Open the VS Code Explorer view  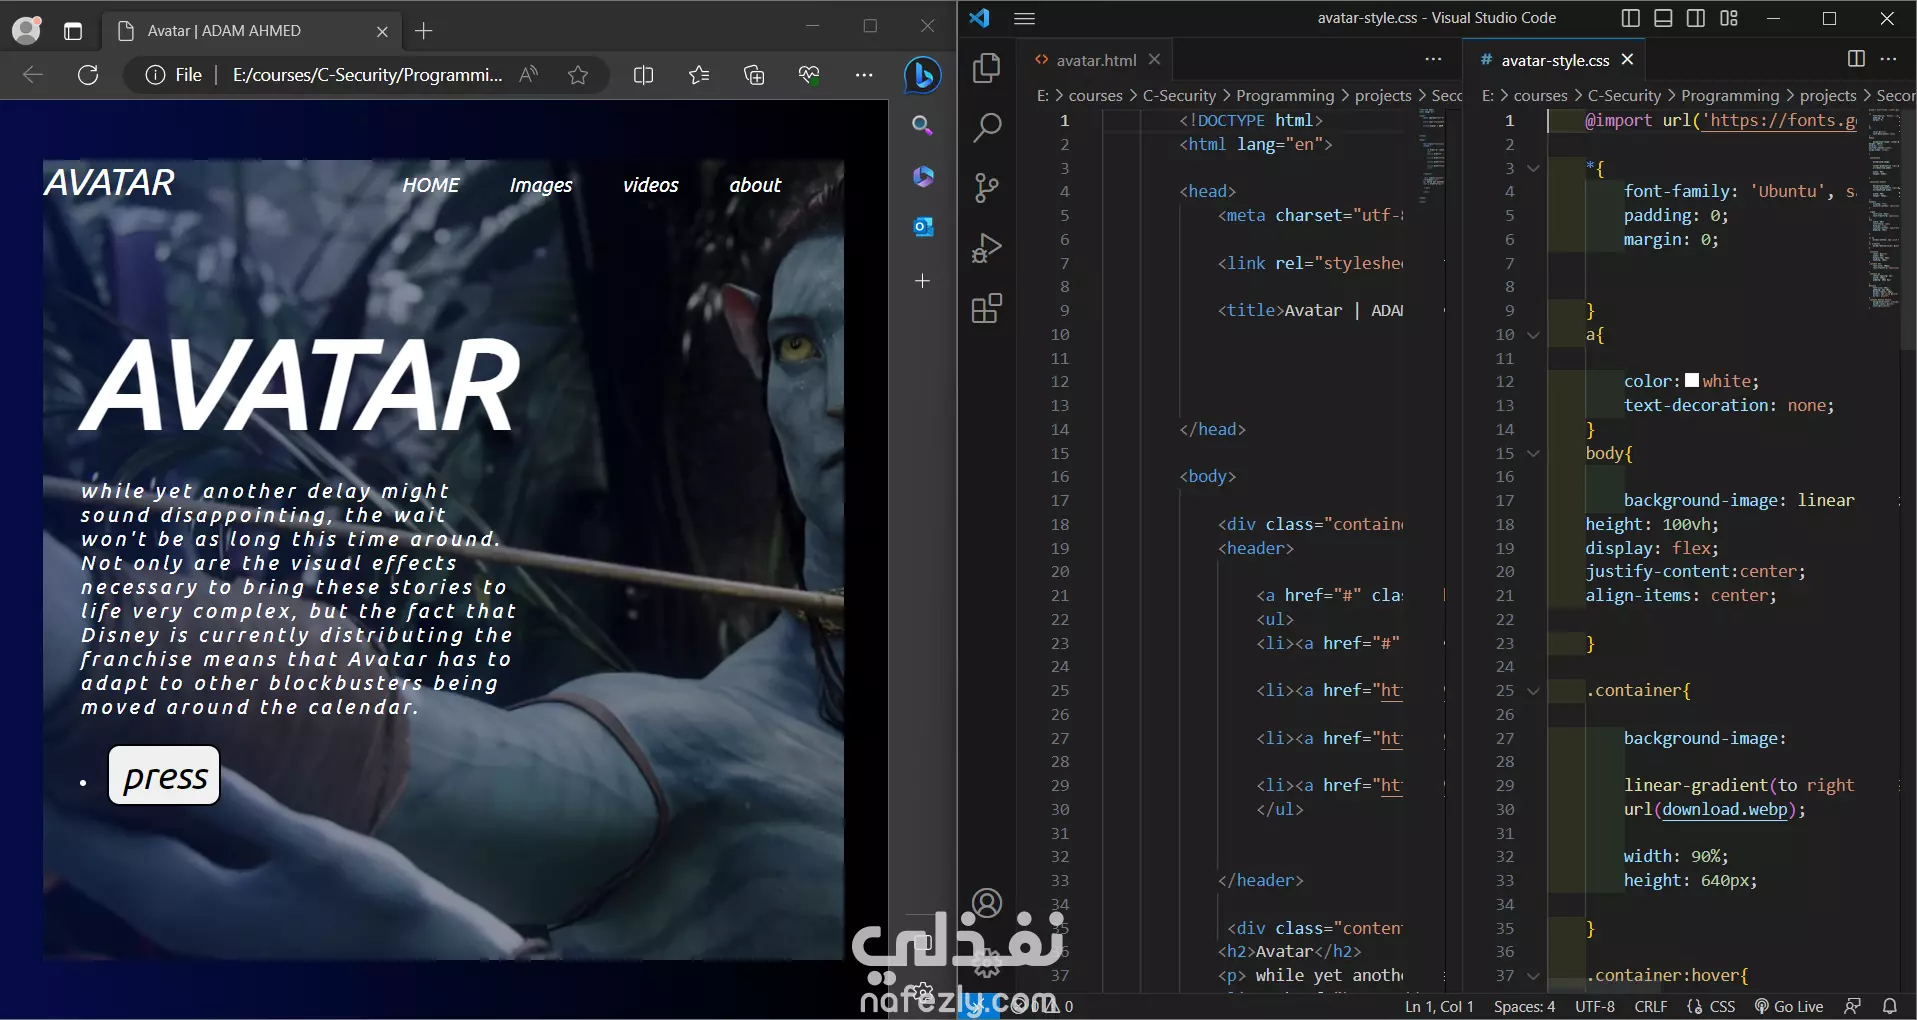point(987,68)
